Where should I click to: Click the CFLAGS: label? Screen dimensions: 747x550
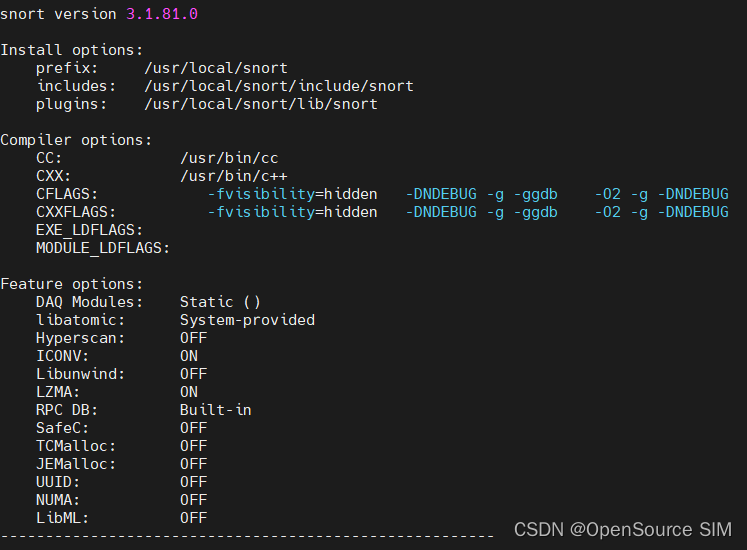(x=67, y=194)
